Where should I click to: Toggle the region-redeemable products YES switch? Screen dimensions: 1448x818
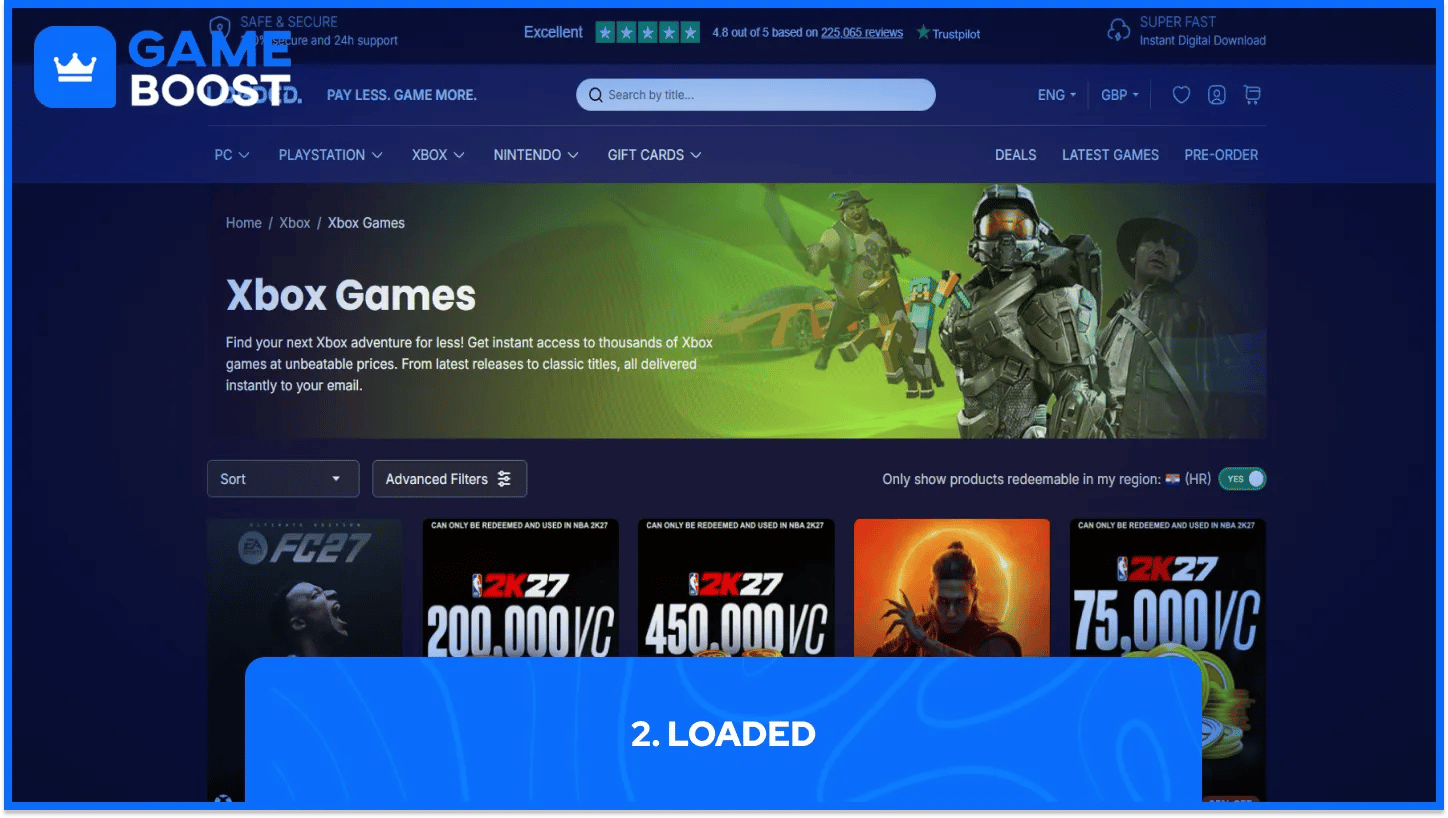coord(1242,479)
